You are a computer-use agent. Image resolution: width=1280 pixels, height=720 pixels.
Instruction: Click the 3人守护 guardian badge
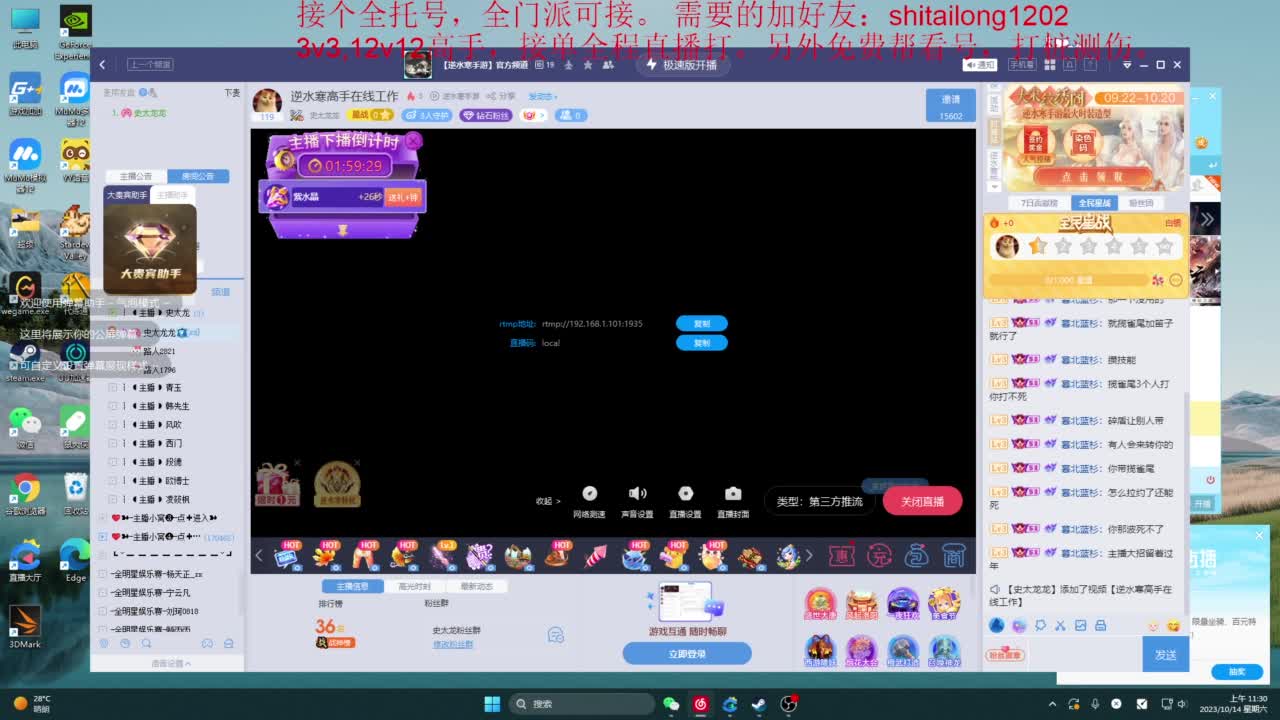428,115
